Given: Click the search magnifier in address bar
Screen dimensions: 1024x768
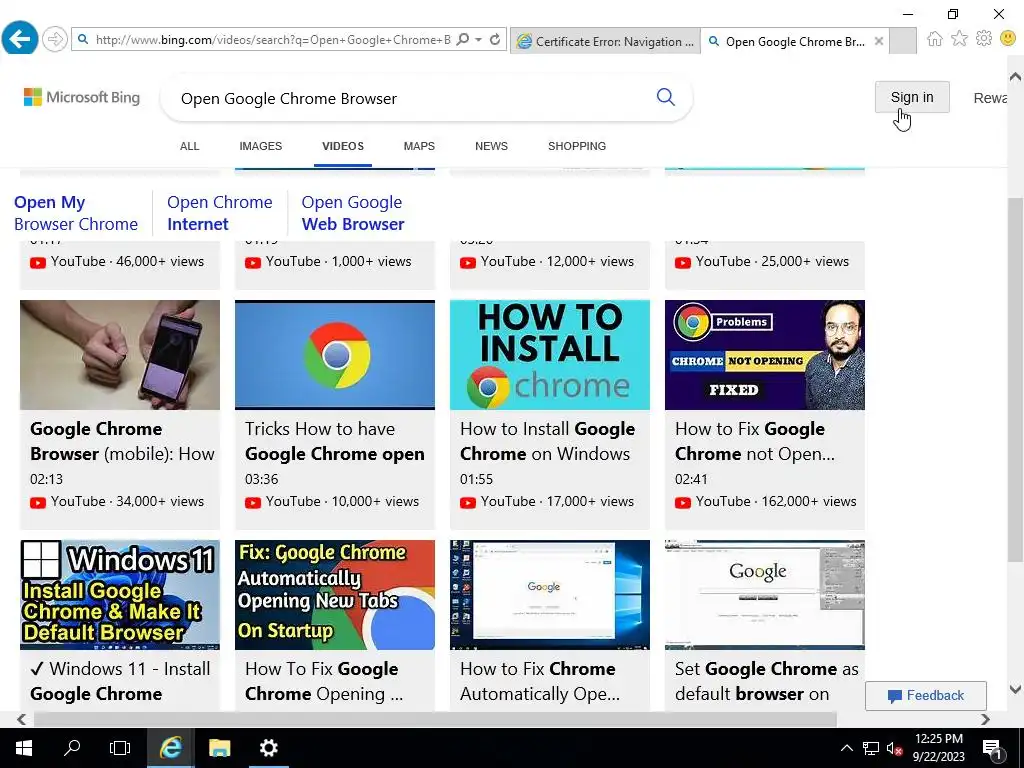Looking at the screenshot, I should pyautogui.click(x=463, y=40).
